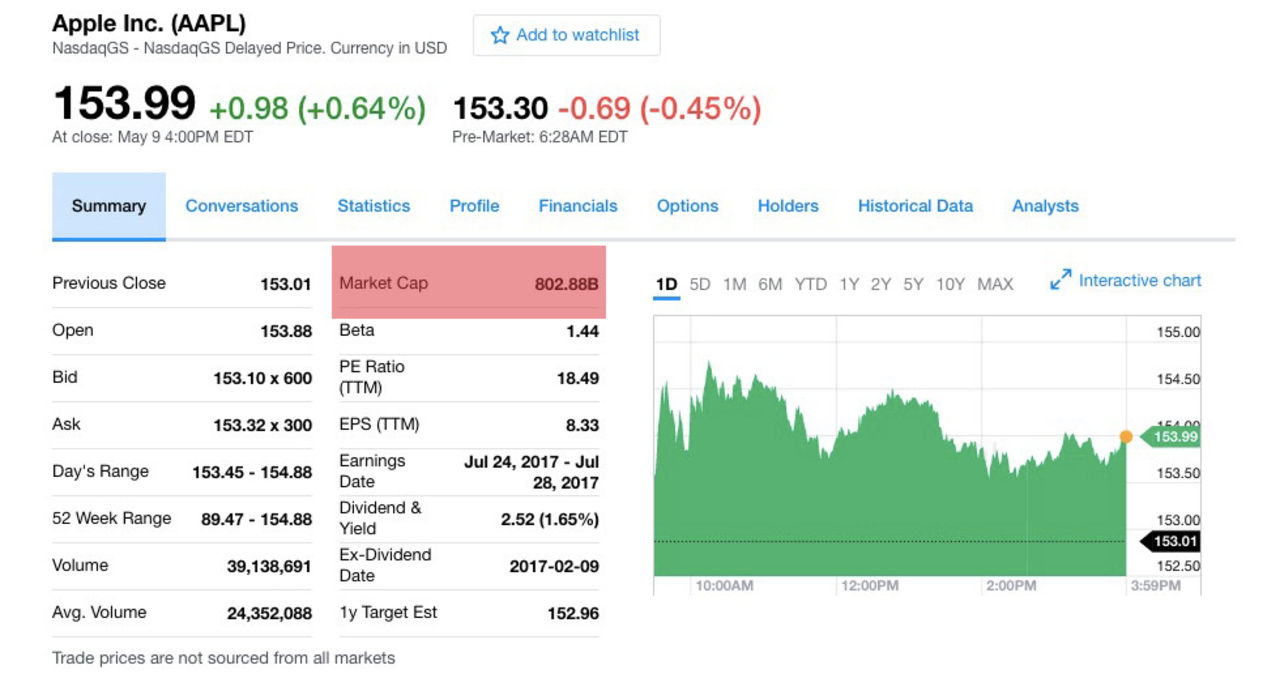Show the MAX chart range

[x=995, y=284]
